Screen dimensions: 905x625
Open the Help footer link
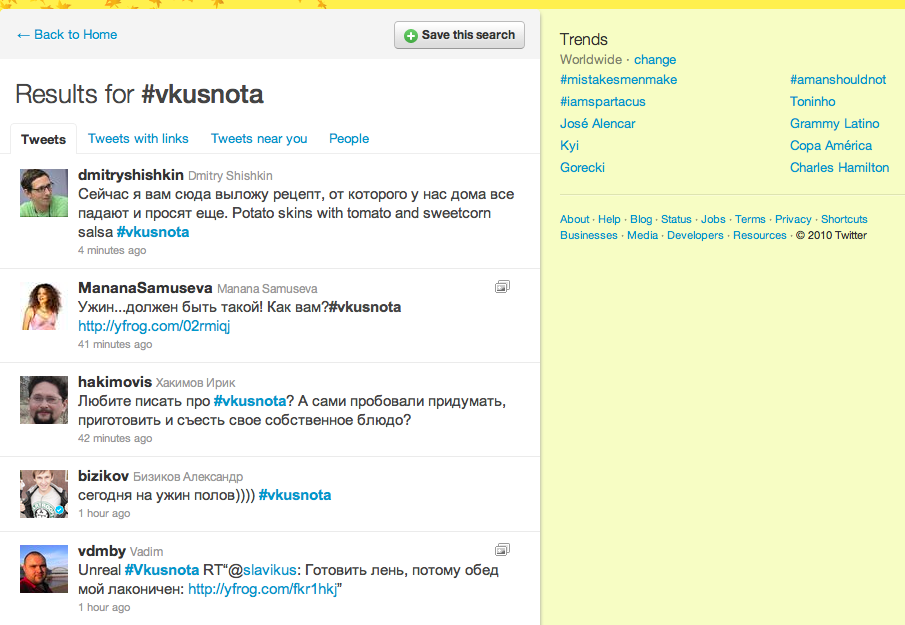[x=609, y=219]
